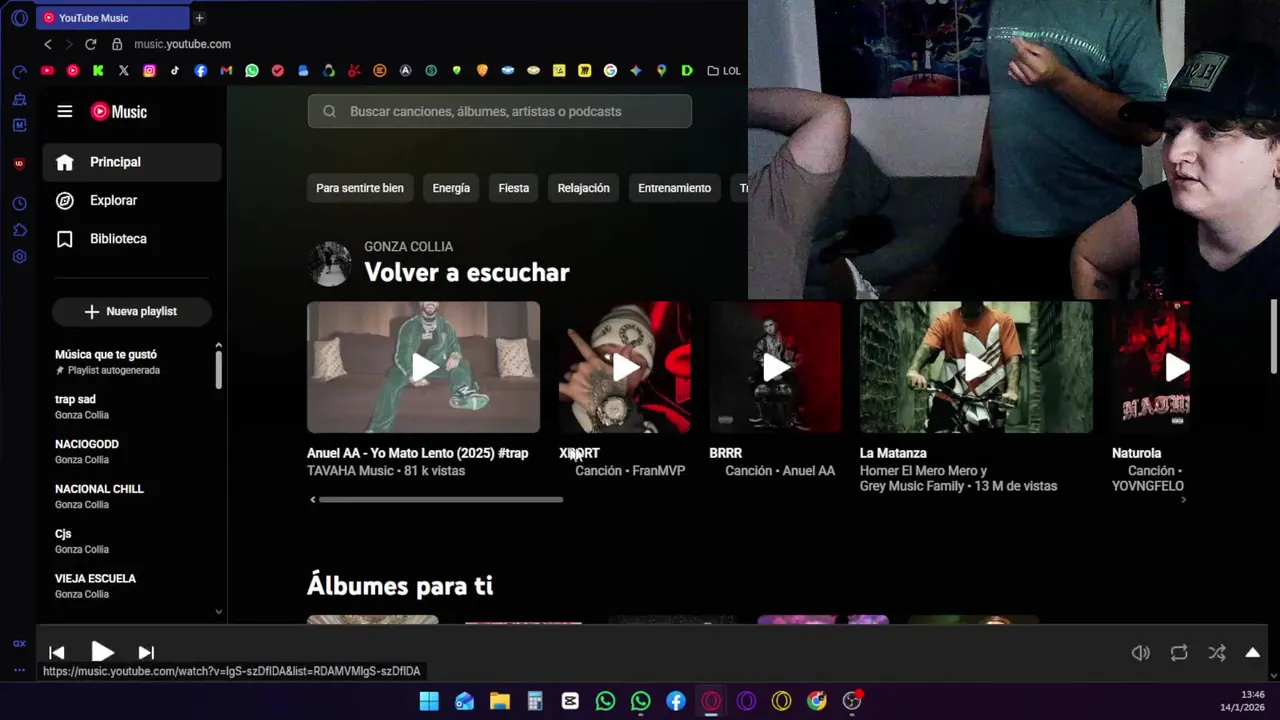Create a playlist with Nueva playlist
Viewport: 1280px width, 720px height.
[x=131, y=311]
